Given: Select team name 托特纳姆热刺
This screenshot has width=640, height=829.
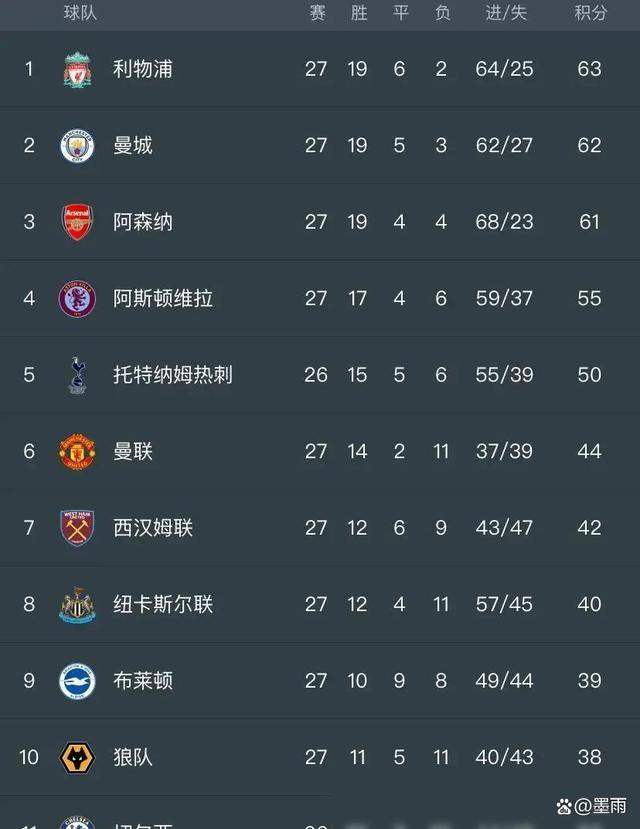Looking at the screenshot, I should (x=173, y=375).
